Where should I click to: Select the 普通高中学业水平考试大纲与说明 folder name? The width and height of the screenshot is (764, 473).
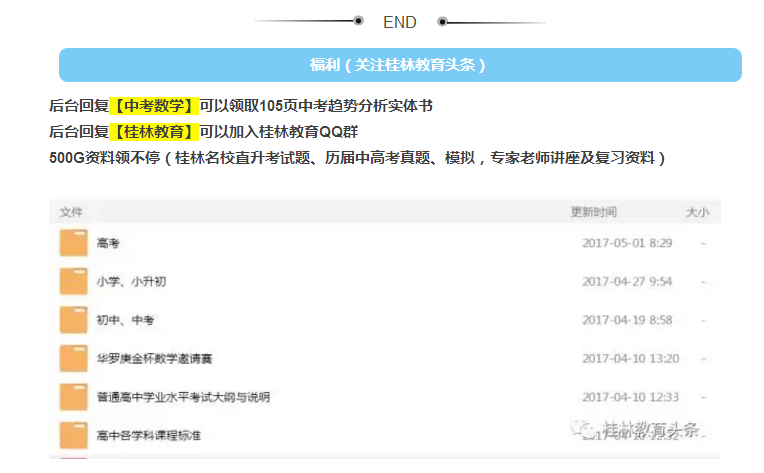coord(183,397)
